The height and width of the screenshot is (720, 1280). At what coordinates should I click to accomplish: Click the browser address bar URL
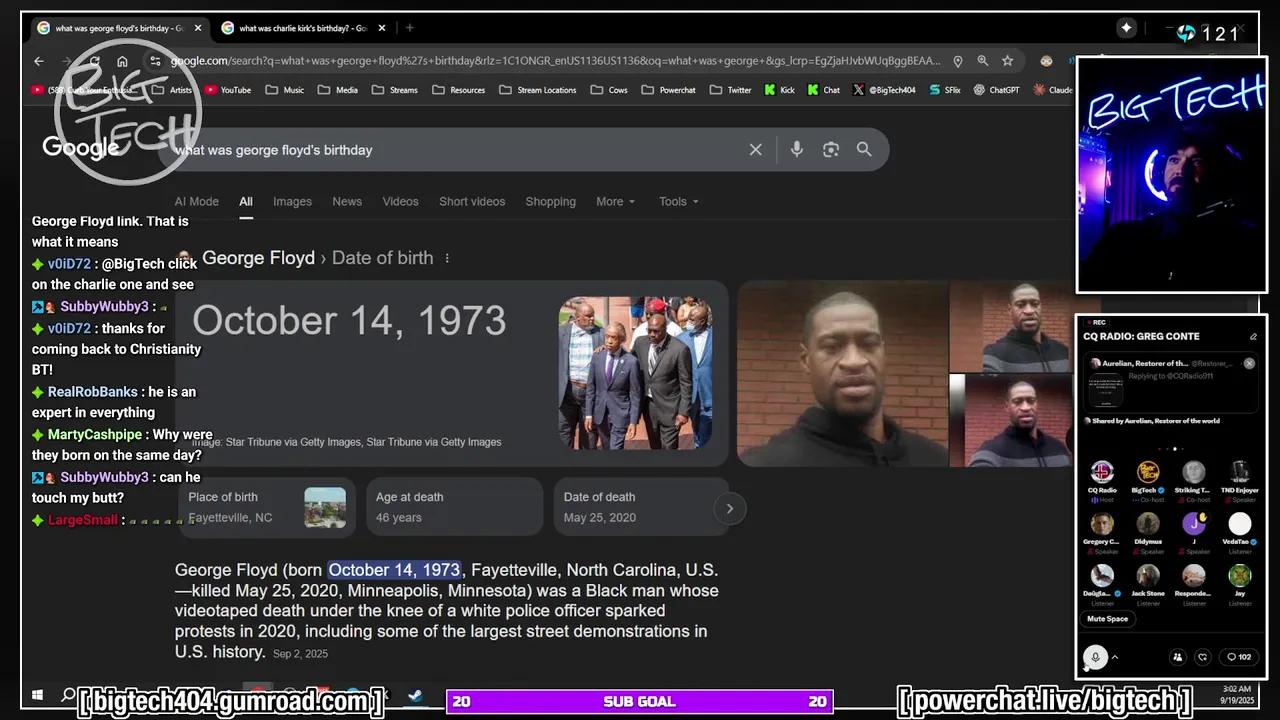coord(555,61)
